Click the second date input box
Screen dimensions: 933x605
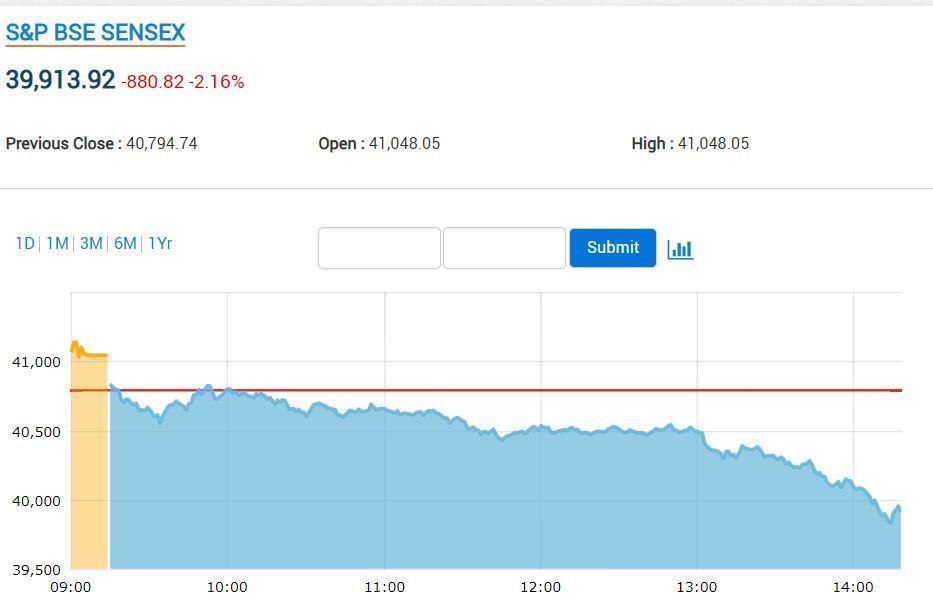pos(504,248)
